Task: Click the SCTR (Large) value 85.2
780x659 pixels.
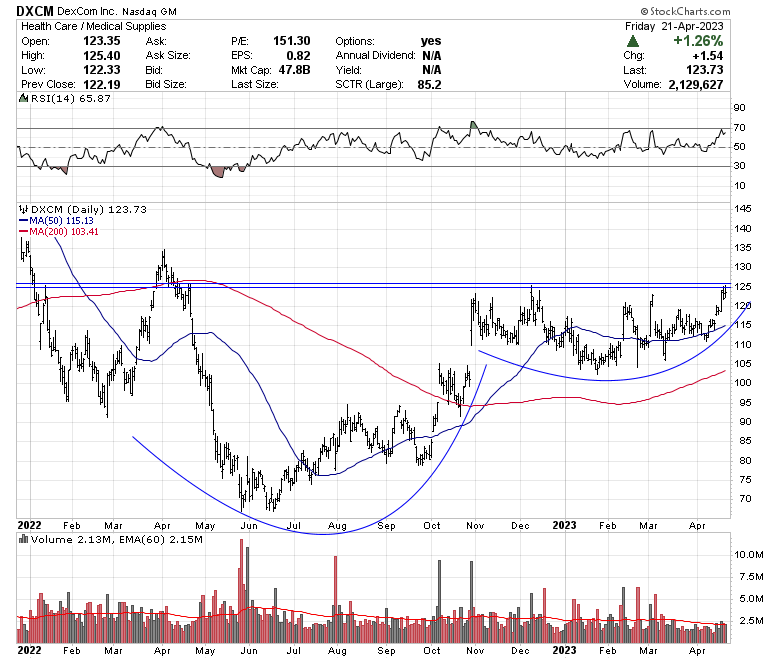Action: pyautogui.click(x=430, y=84)
